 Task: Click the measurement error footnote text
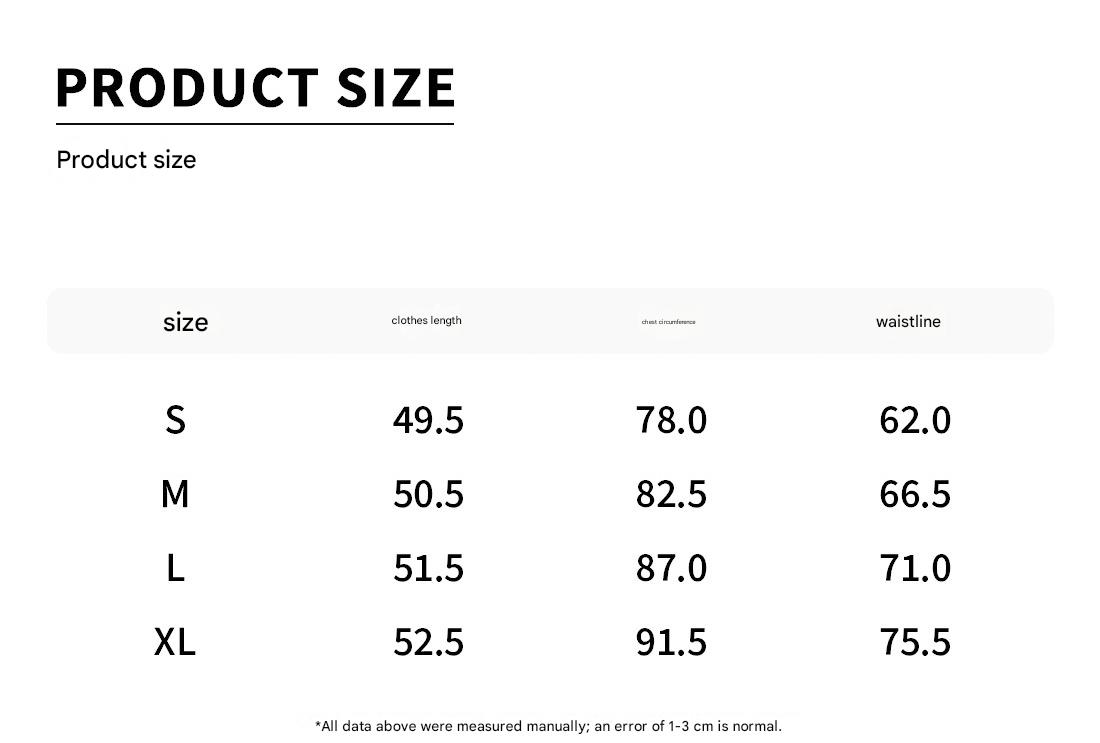pos(548,726)
